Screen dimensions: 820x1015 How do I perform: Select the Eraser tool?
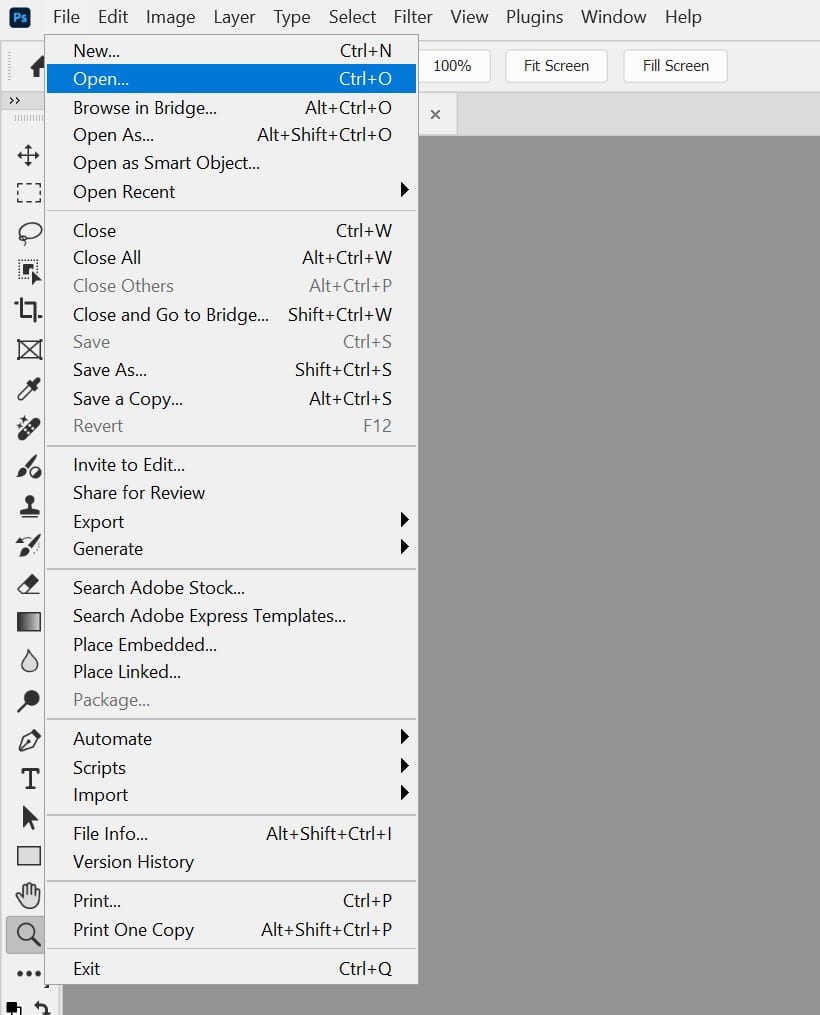[28, 584]
